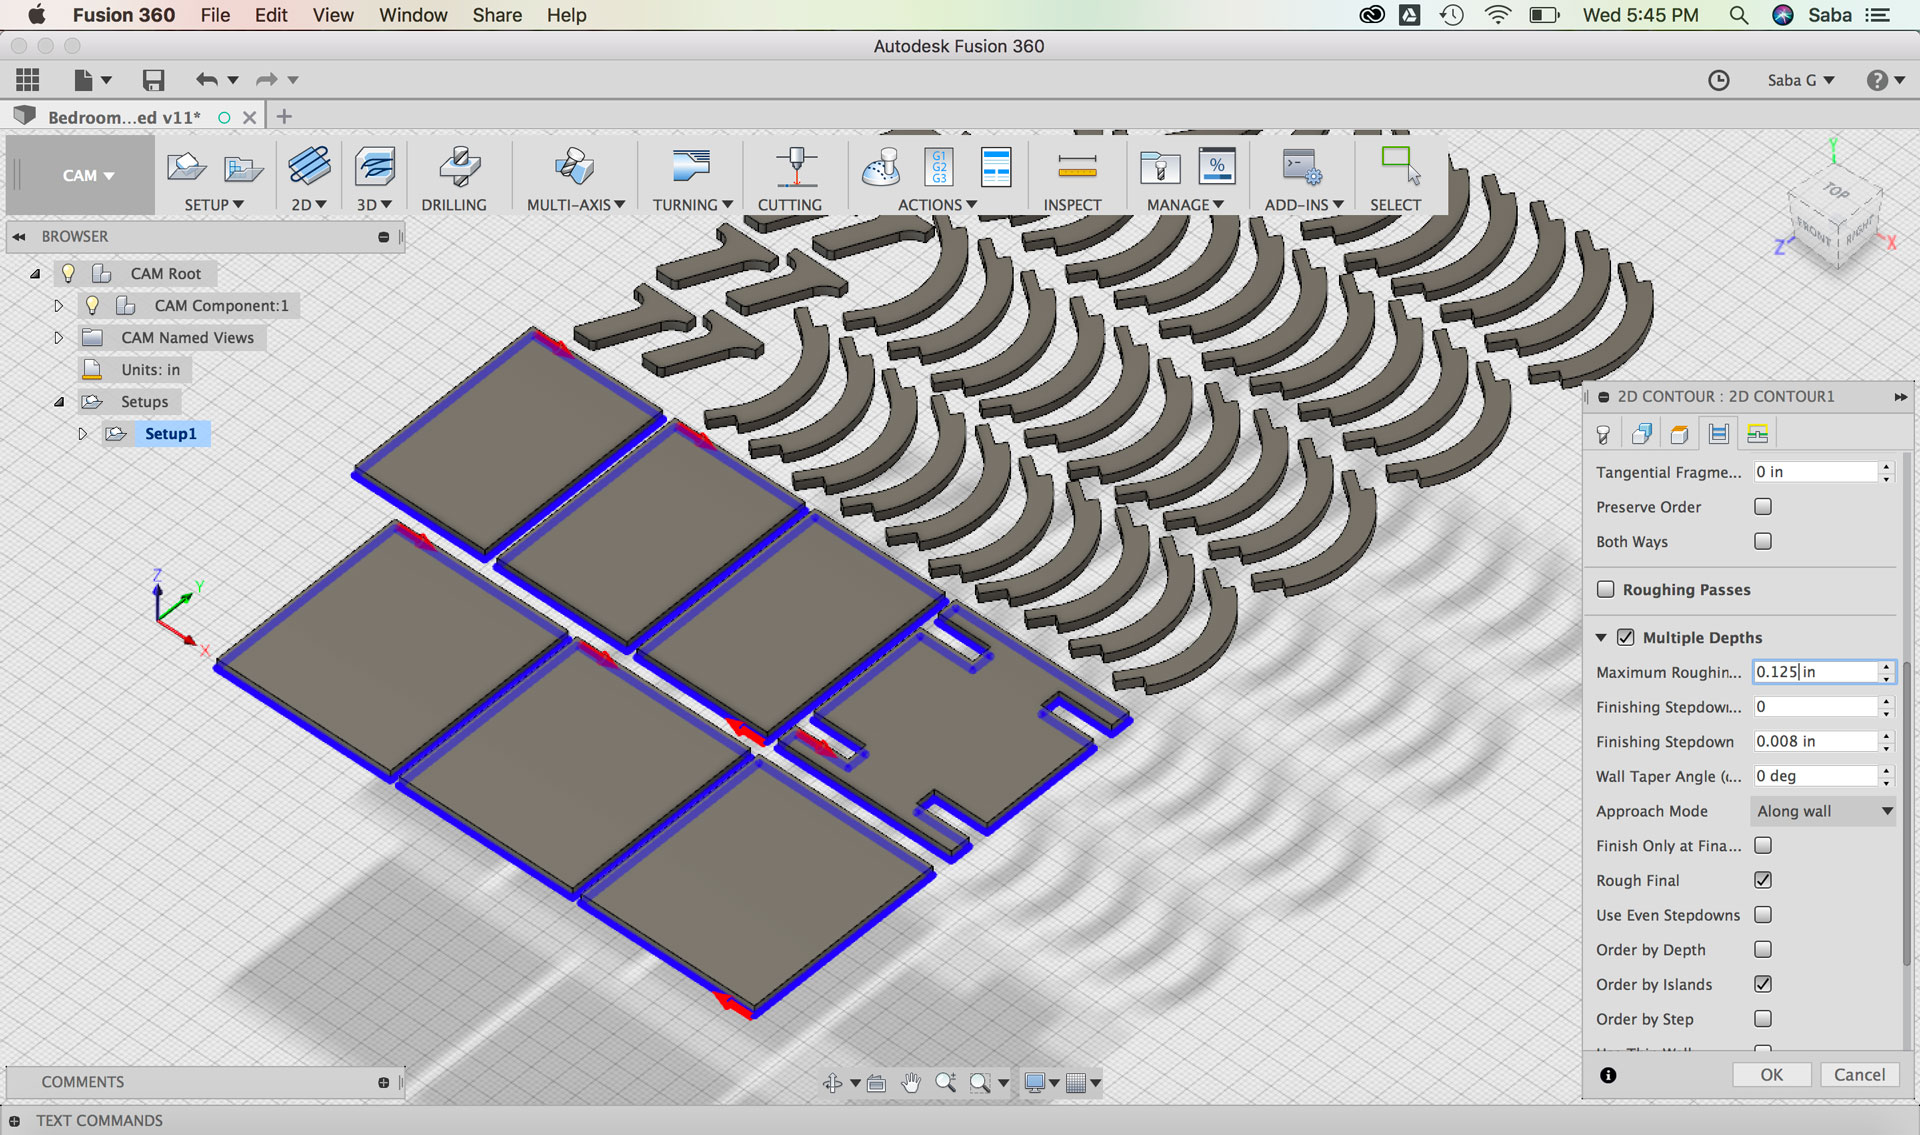This screenshot has height=1135, width=1920.
Task: Toggle CAM Component:1 visibility lightbulb
Action: (92, 305)
